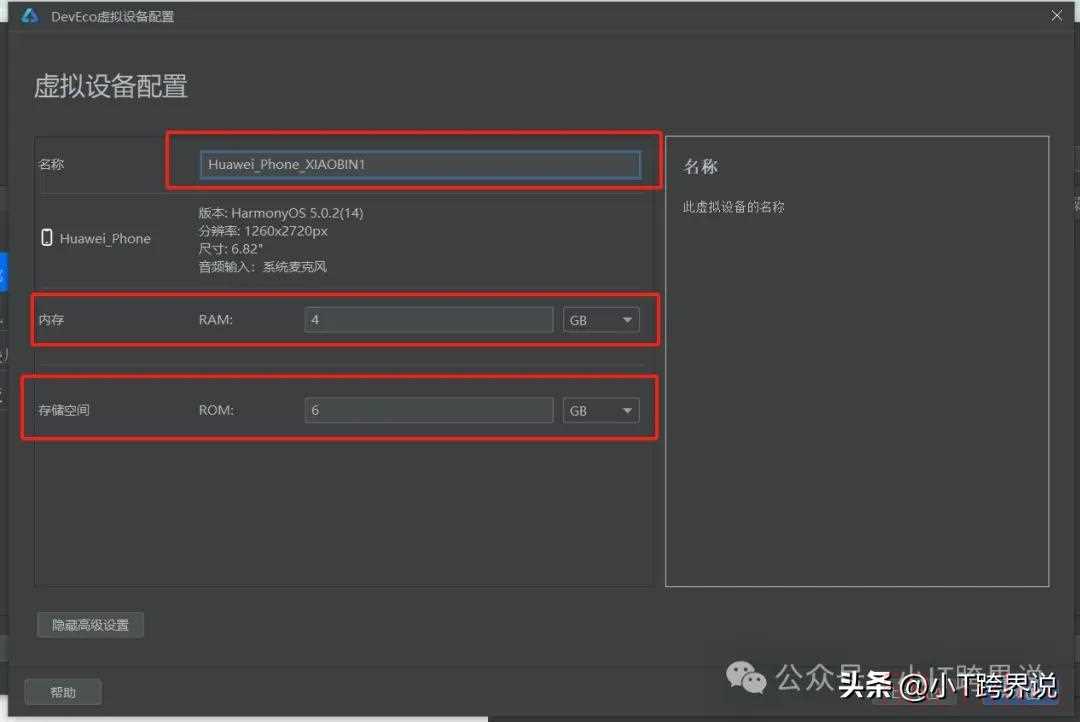Close the DevEco virtual device configuration dialog
The image size is (1080, 722).
[1056, 15]
